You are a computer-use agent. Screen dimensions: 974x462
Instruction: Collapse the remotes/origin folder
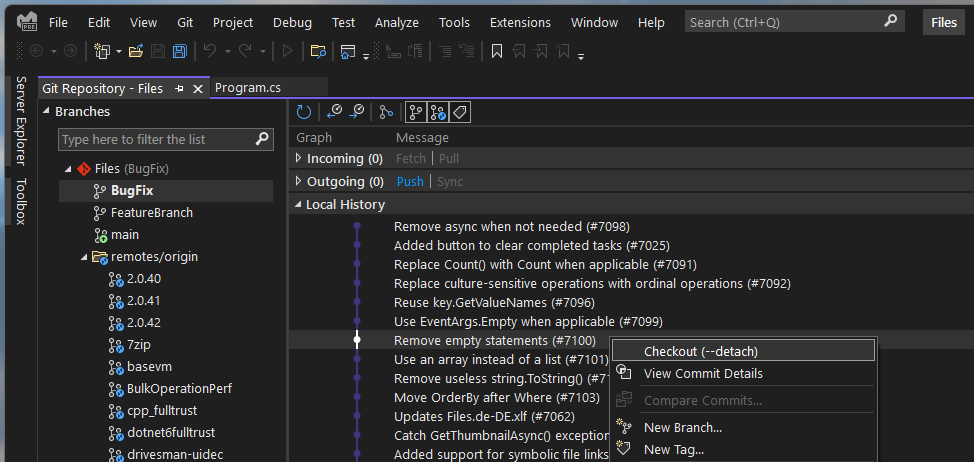coord(84,257)
